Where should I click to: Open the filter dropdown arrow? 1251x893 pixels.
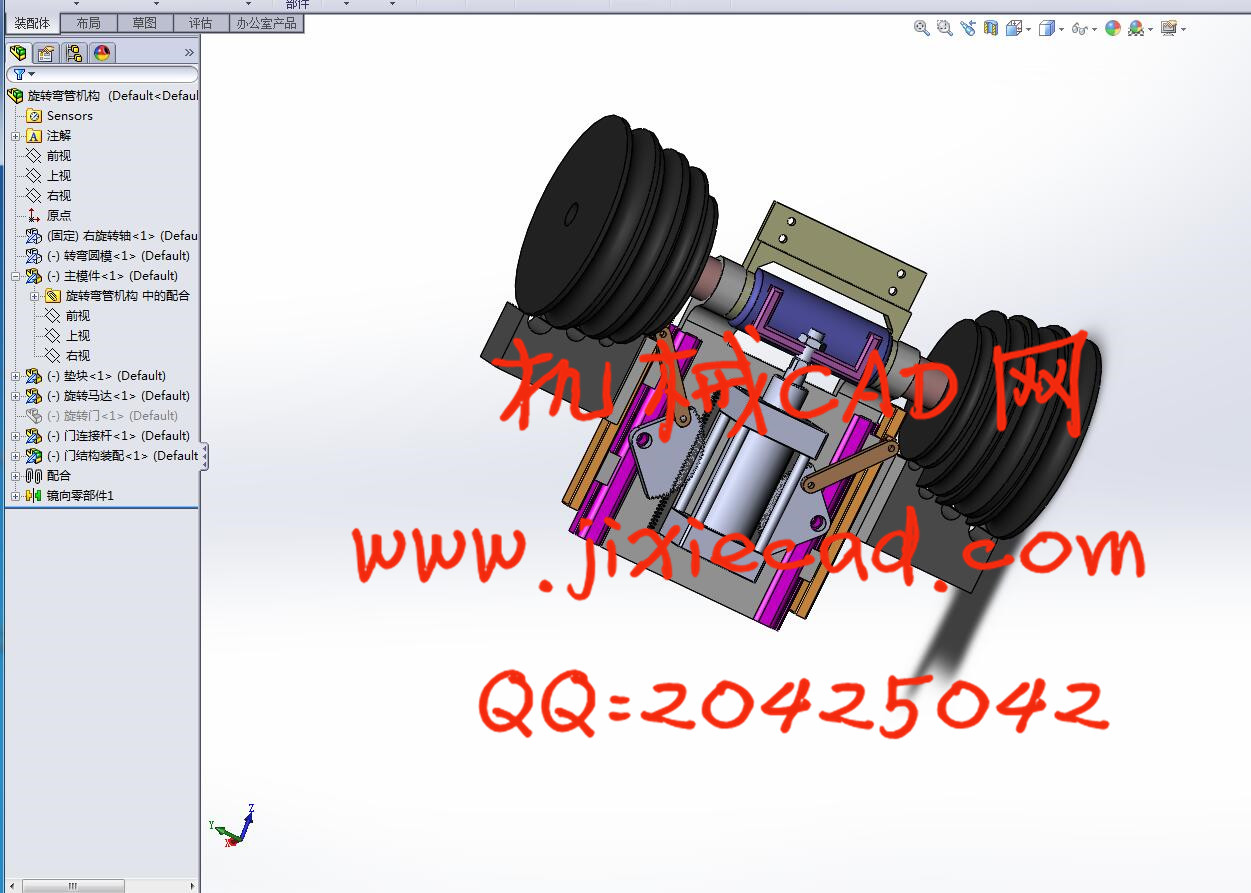[32, 74]
